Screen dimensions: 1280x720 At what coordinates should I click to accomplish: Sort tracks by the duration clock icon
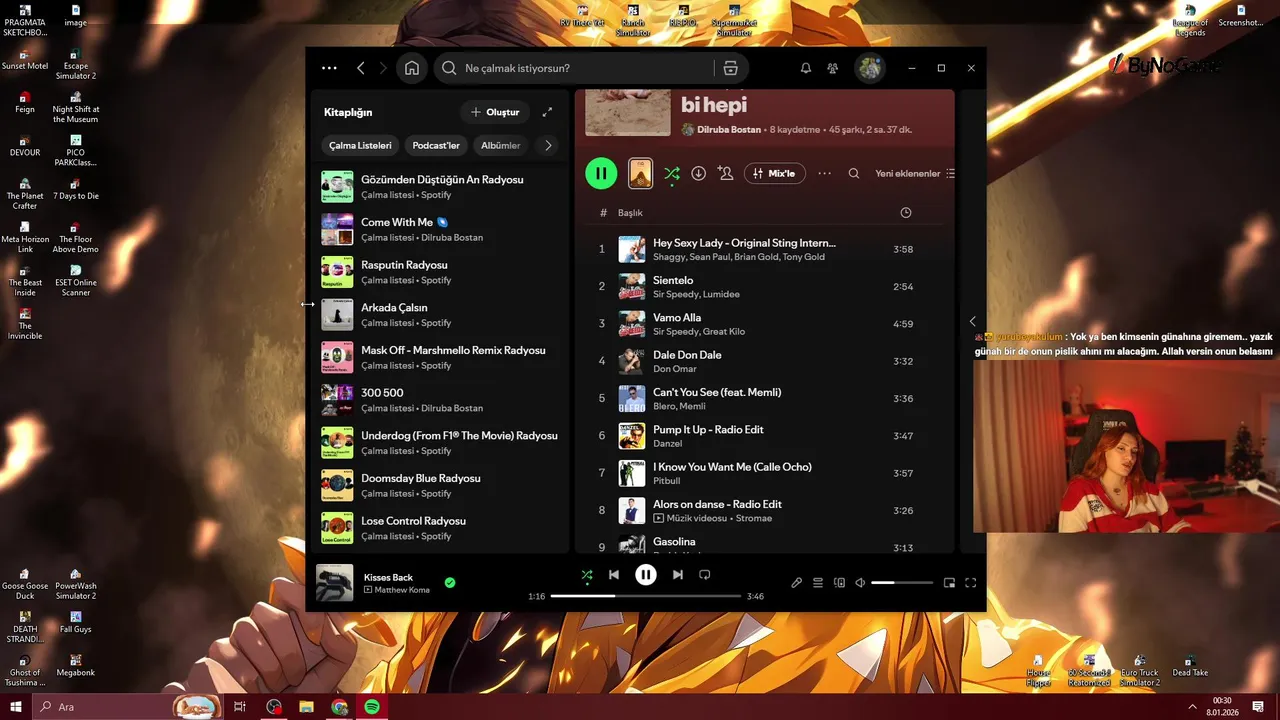[906, 213]
